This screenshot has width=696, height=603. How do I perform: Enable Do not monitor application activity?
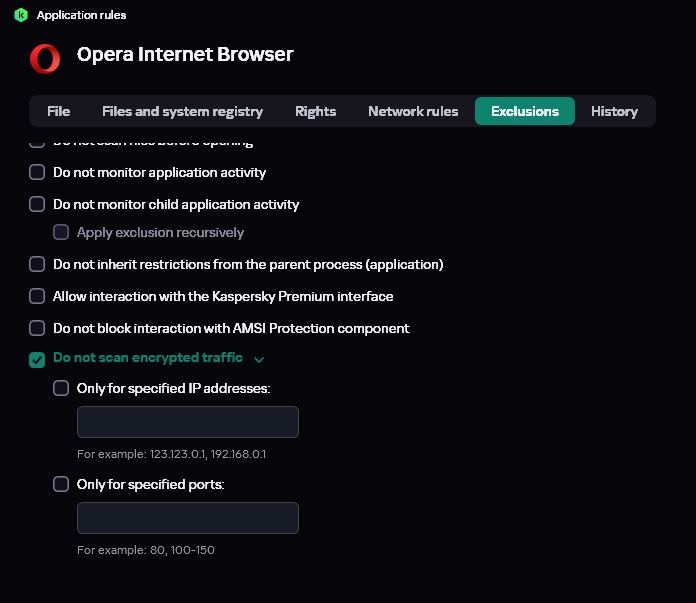click(37, 172)
